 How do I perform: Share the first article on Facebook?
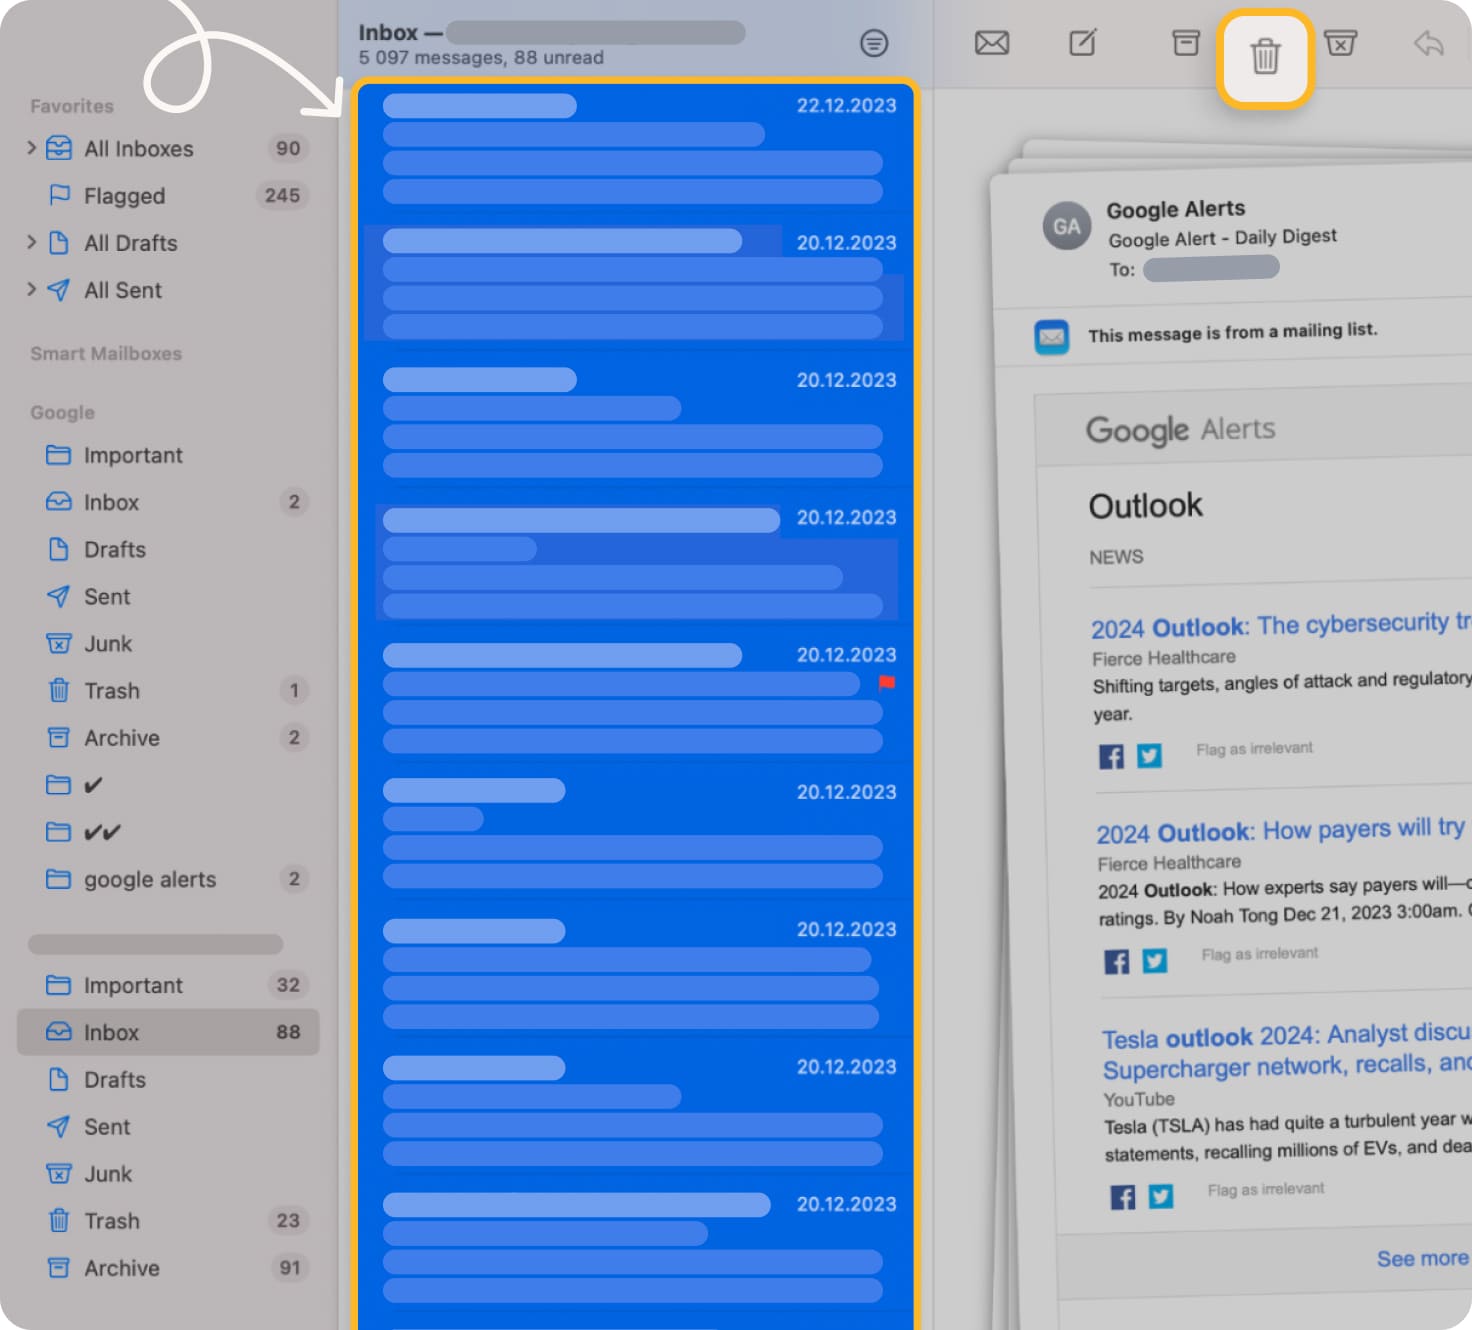[x=1111, y=756]
